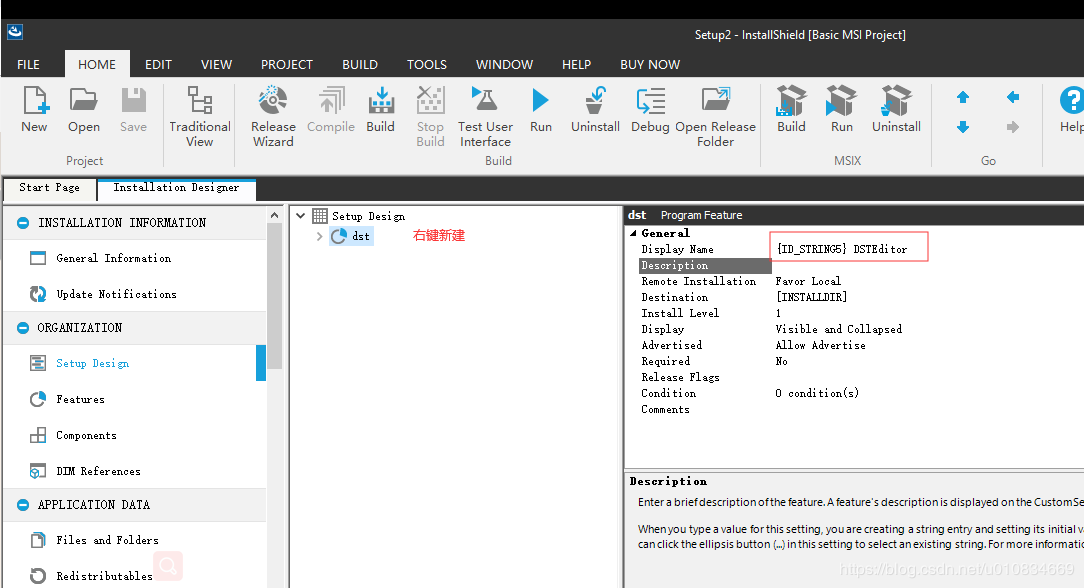
Task: Collapse the General property group
Action: pos(632,233)
